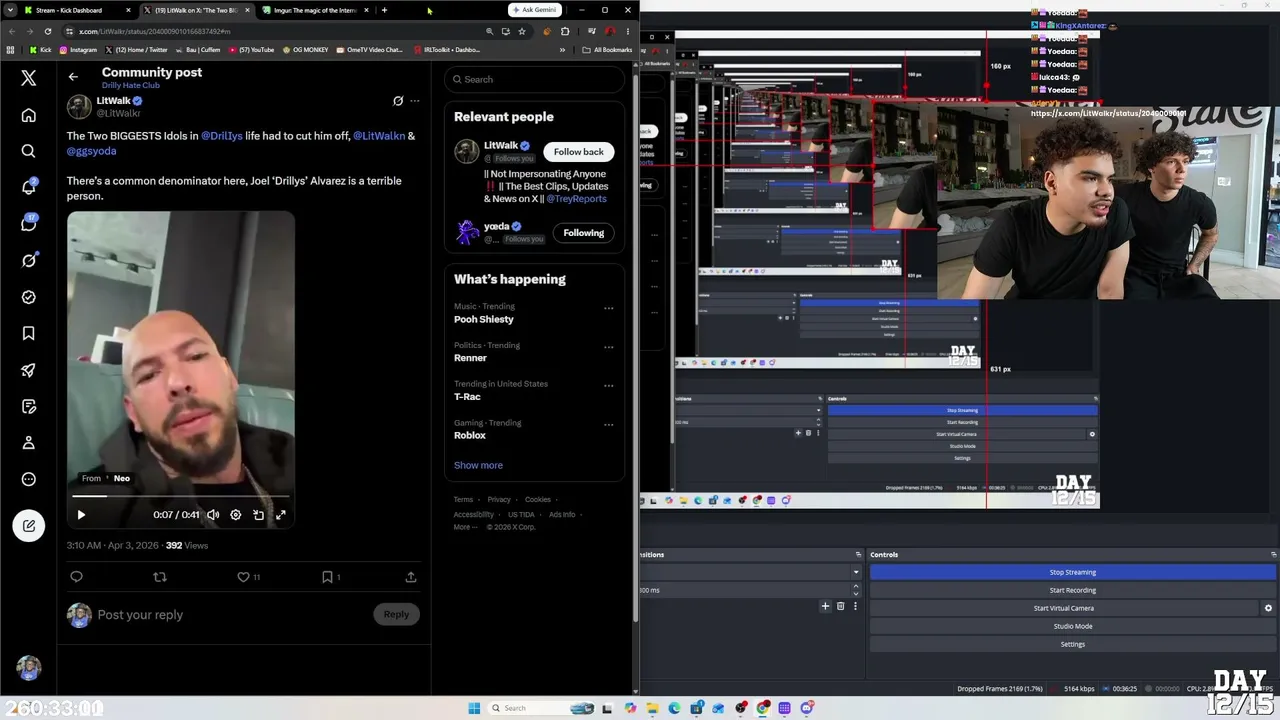Click the reply speech-bubble icon under the post
The width and height of the screenshot is (1280, 720).
click(x=76, y=577)
